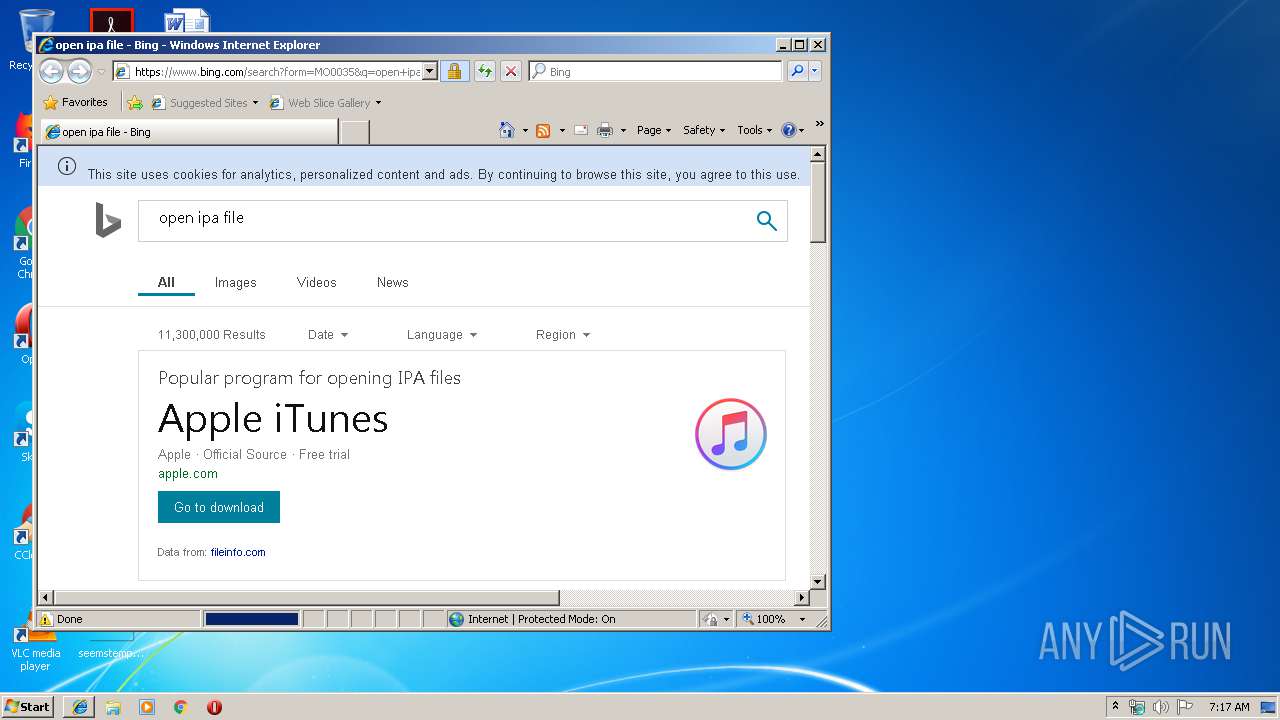1280x720 pixels.
Task: Stop loading with the red X button
Action: click(x=511, y=71)
